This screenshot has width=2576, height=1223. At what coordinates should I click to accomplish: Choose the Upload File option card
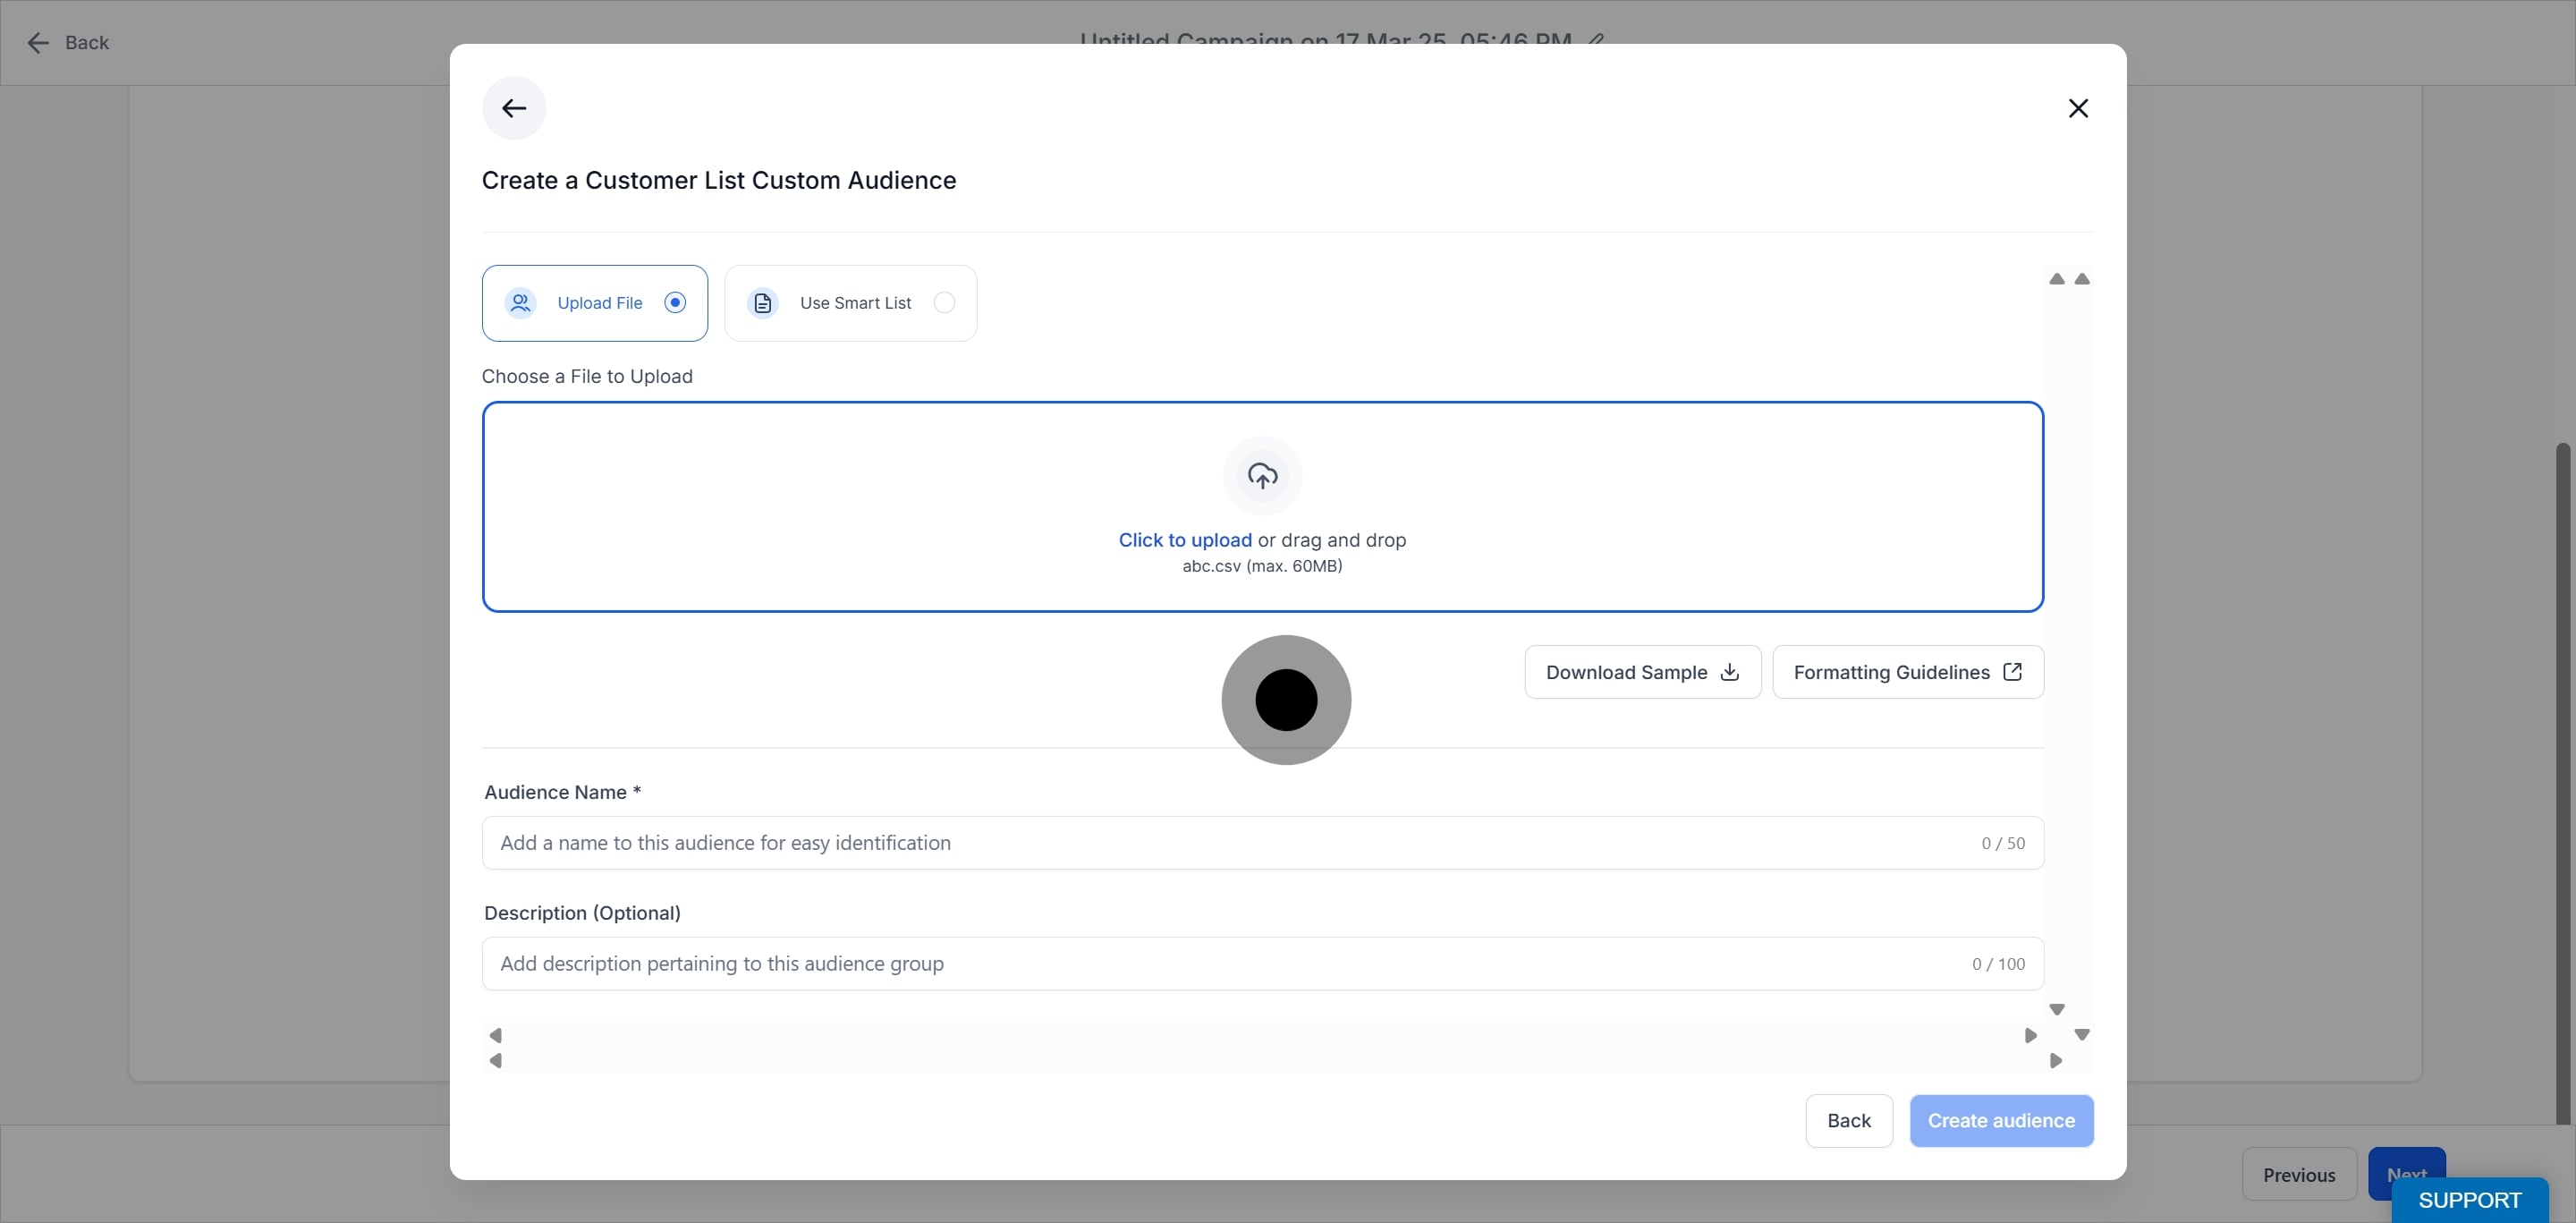click(x=594, y=302)
